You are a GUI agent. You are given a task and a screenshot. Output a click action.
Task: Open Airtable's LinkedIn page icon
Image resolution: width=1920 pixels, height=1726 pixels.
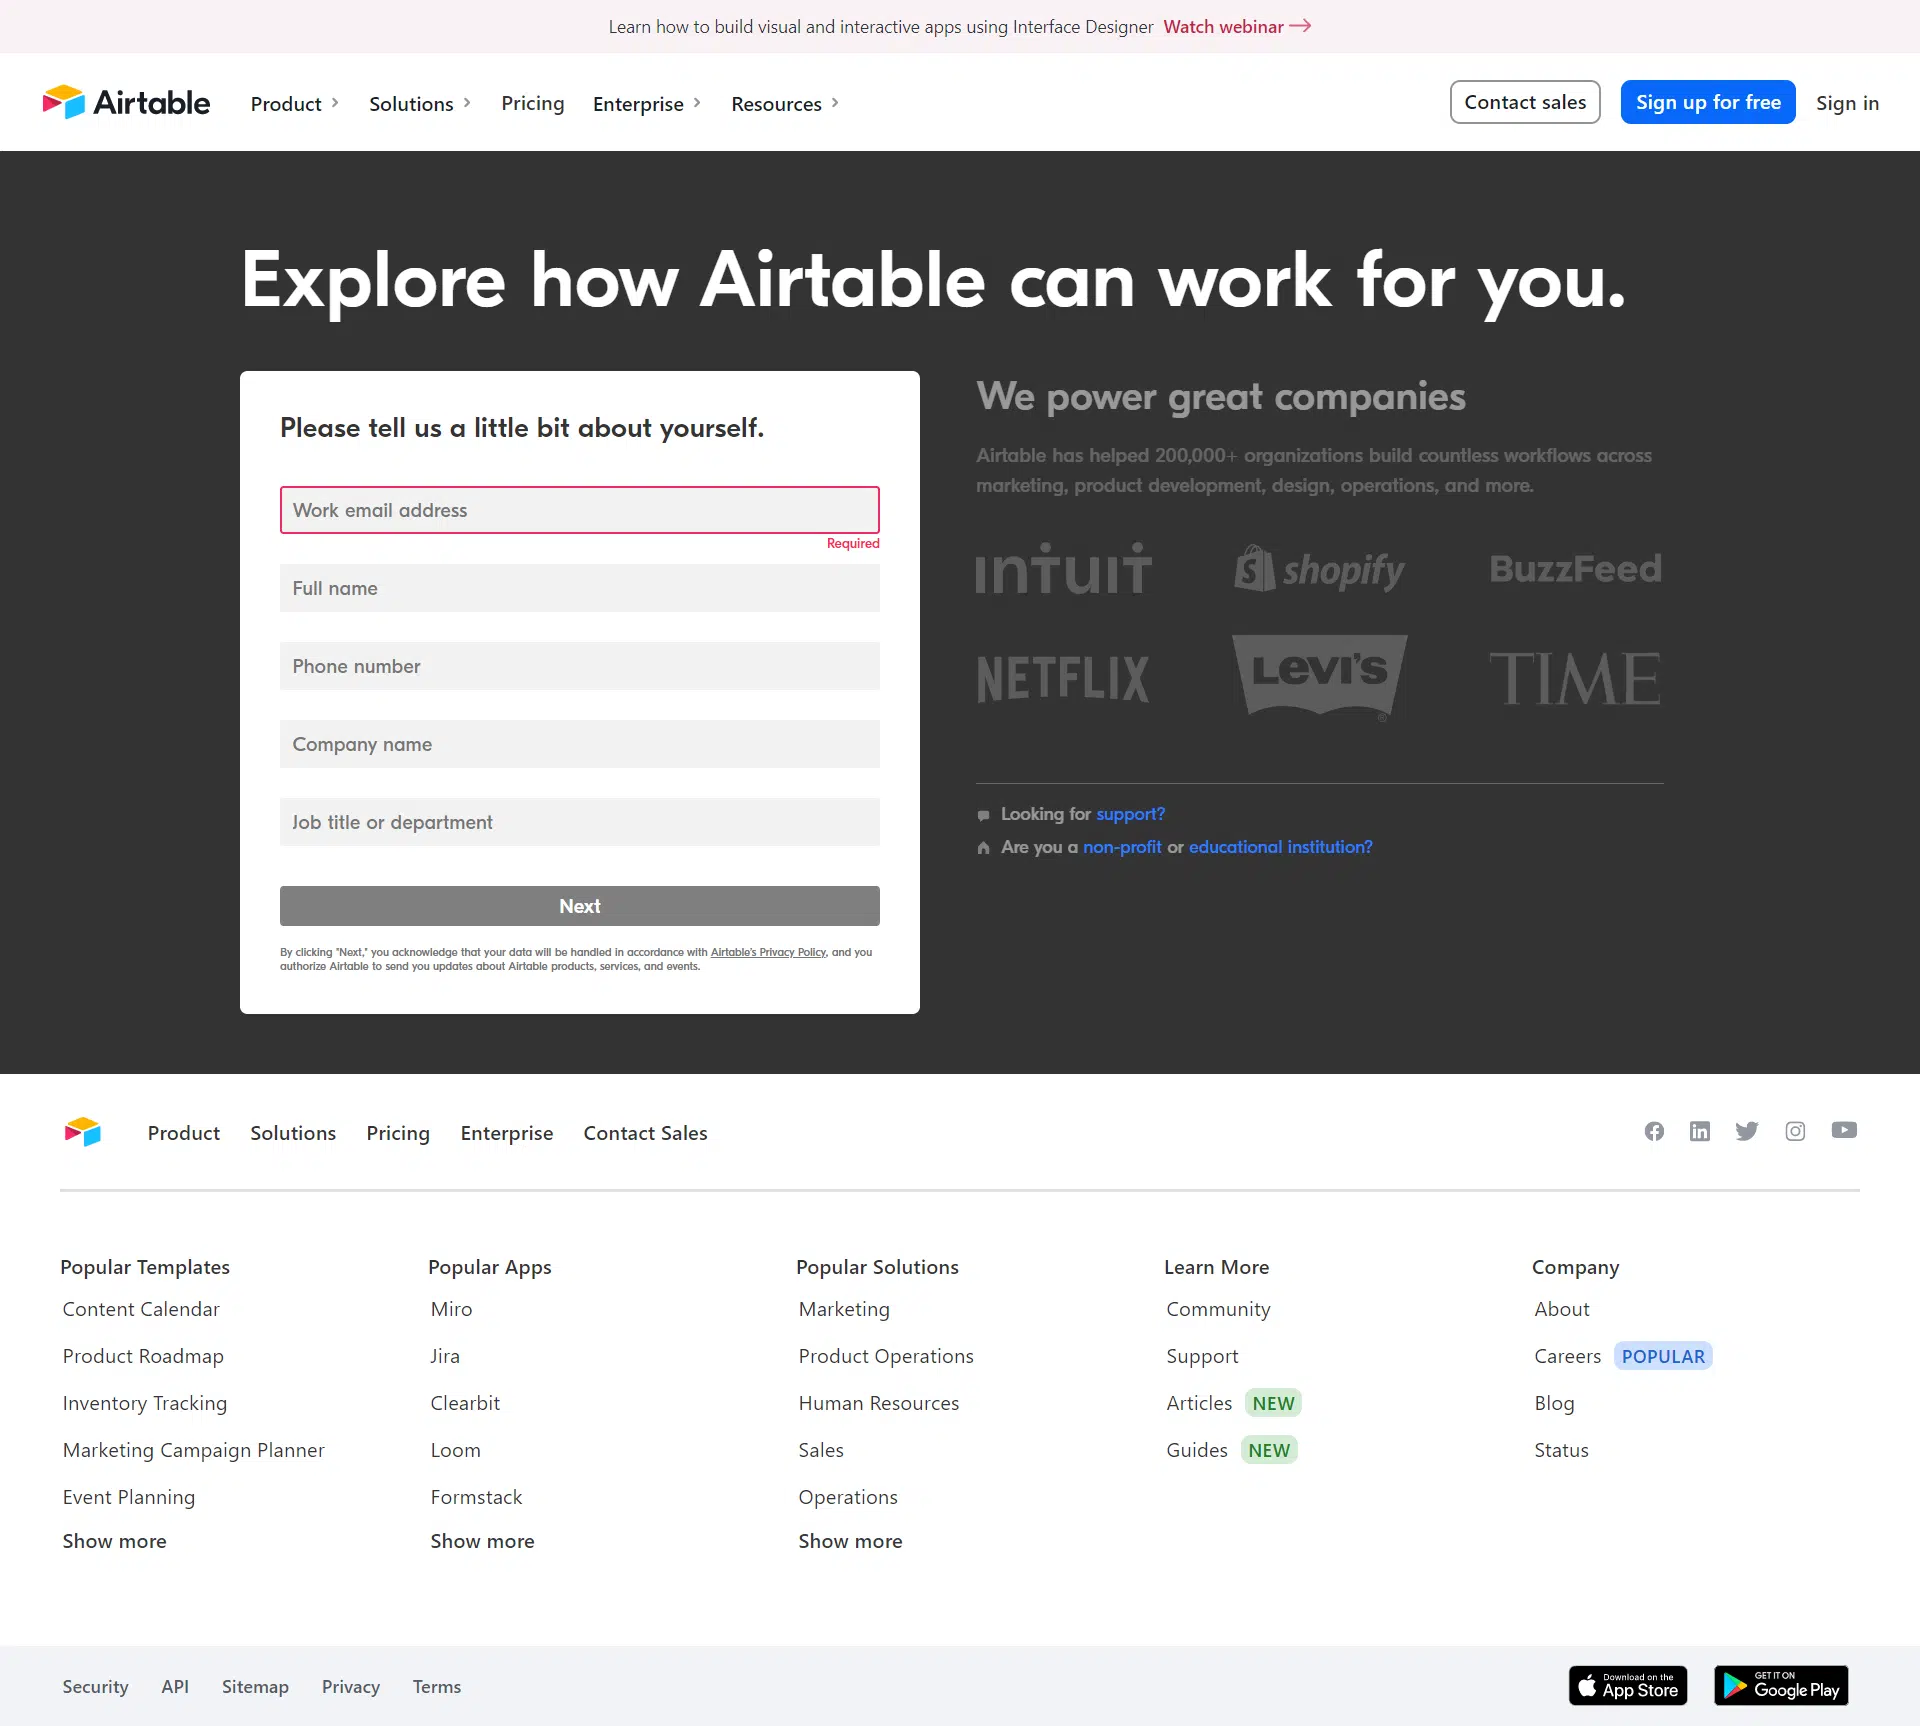1700,1131
